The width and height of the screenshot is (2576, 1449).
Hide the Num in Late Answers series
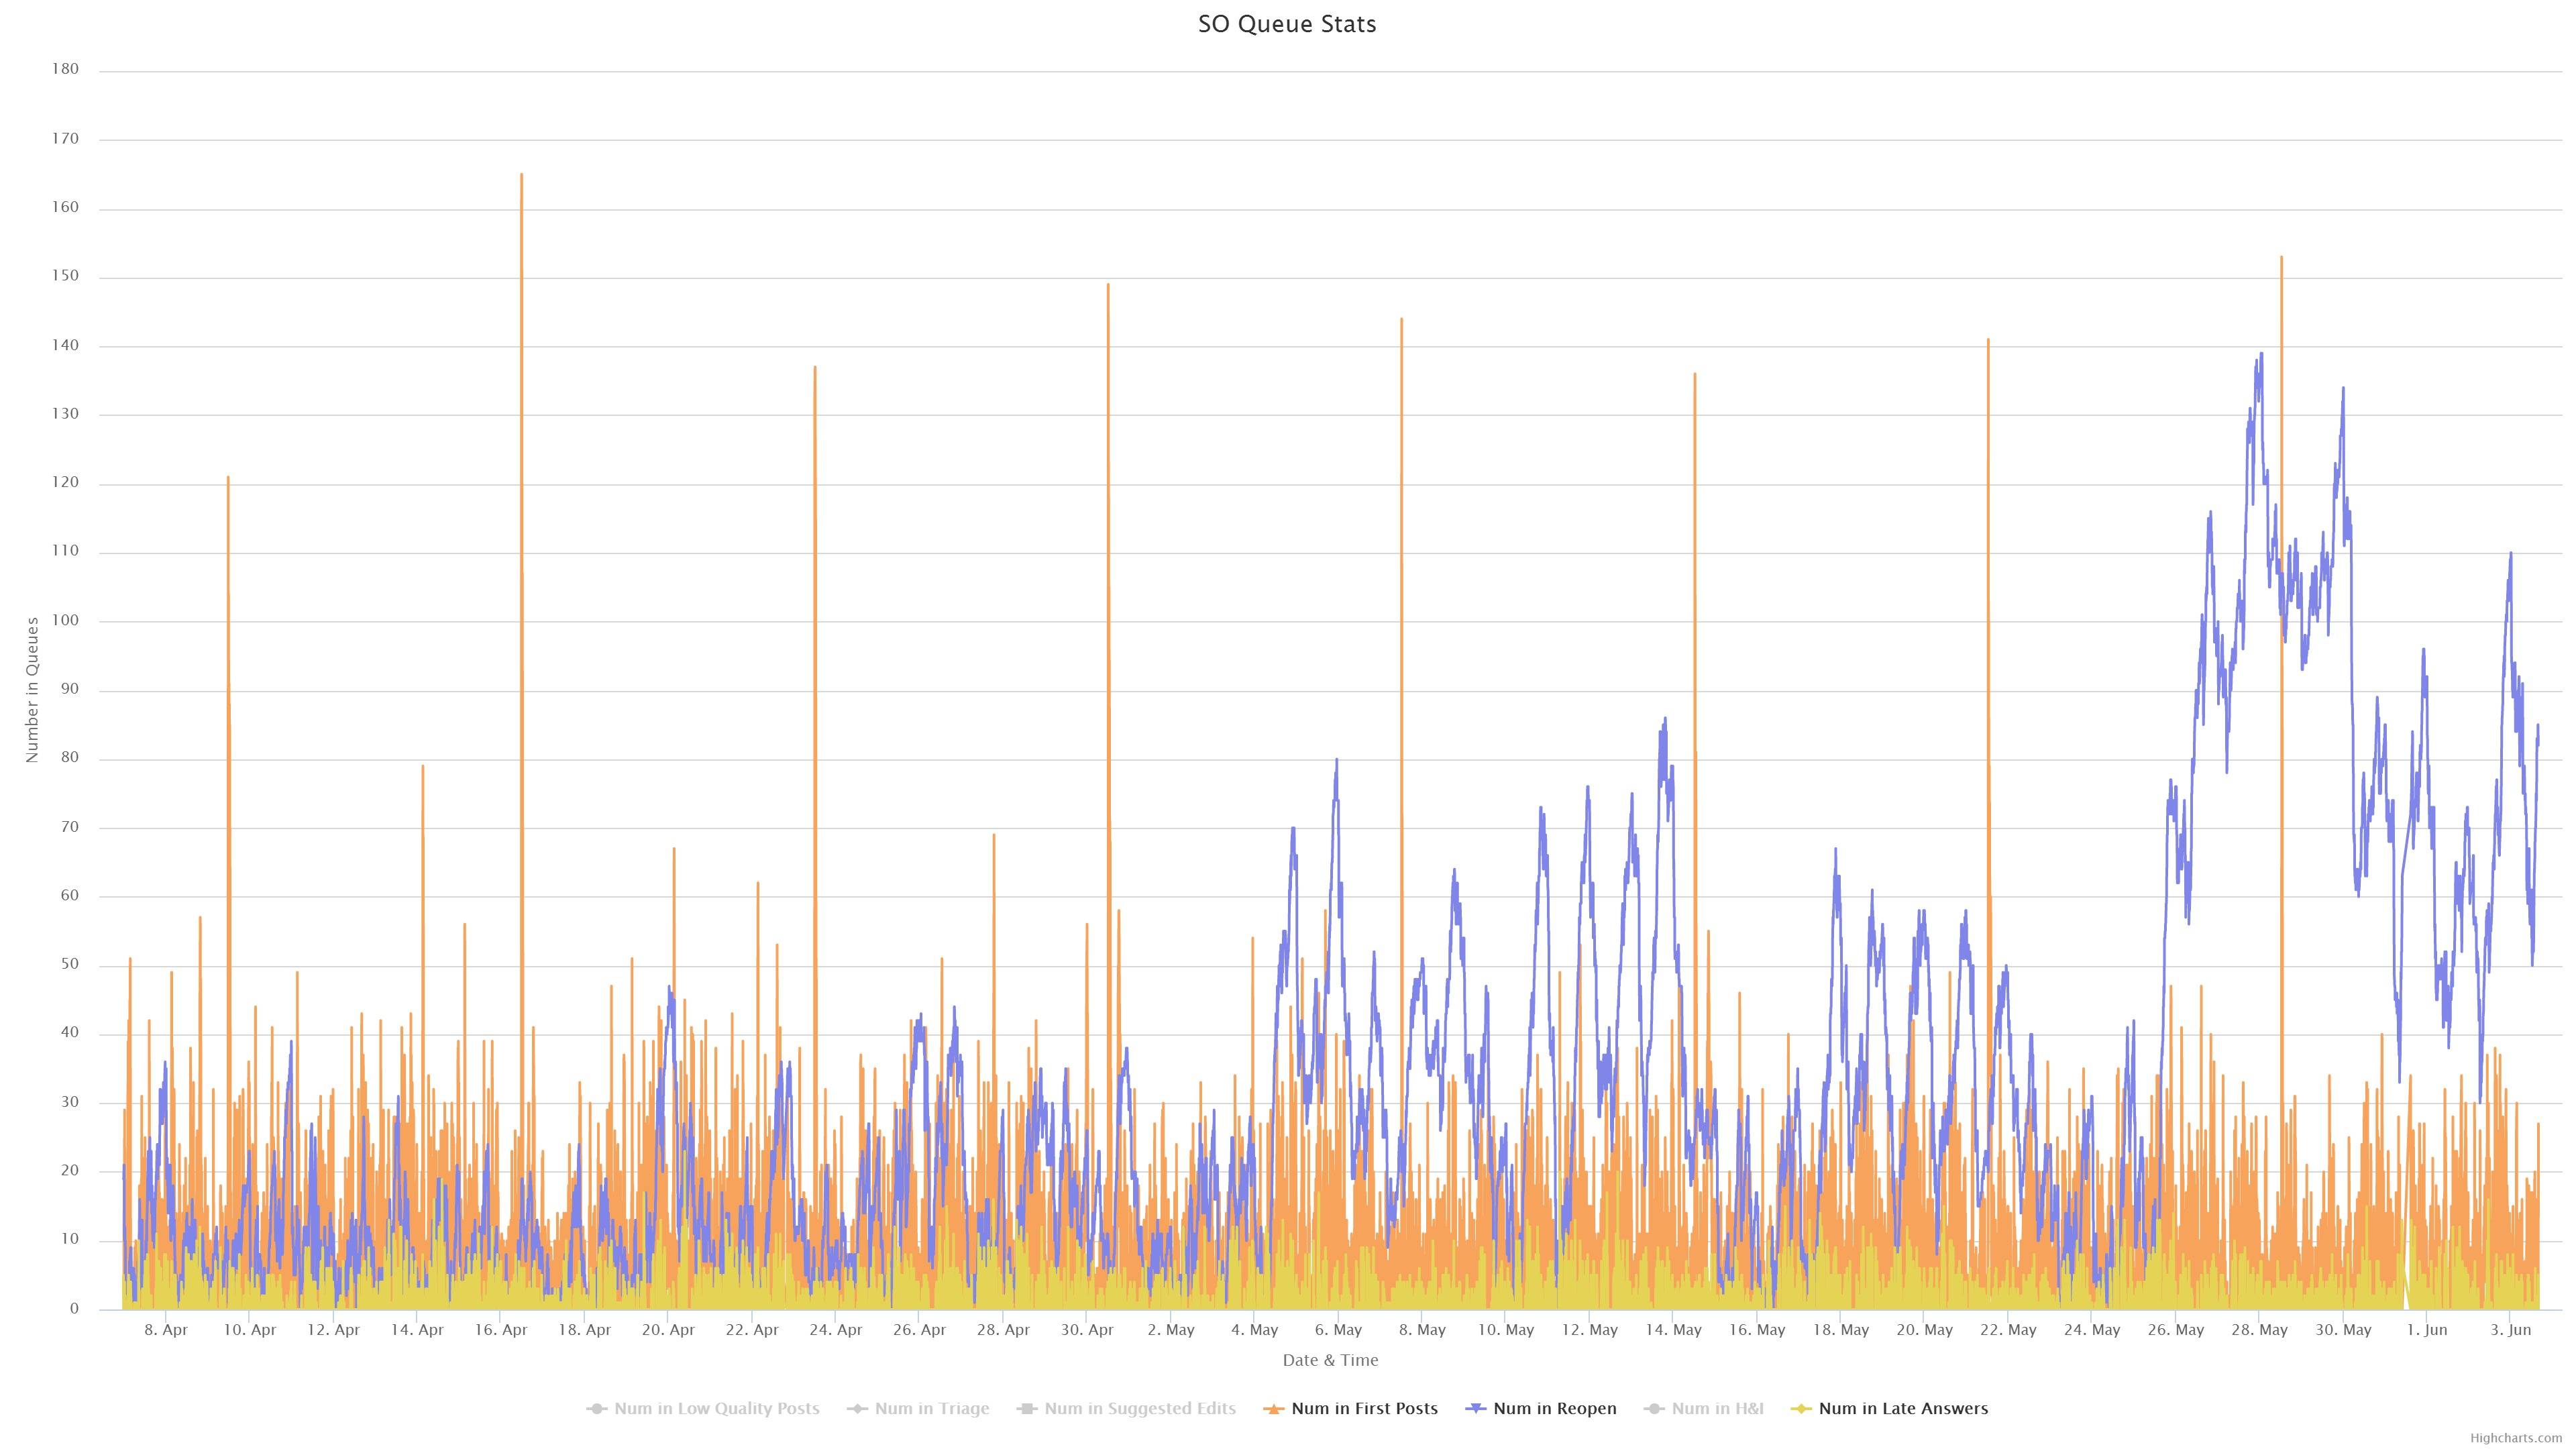point(1890,1408)
